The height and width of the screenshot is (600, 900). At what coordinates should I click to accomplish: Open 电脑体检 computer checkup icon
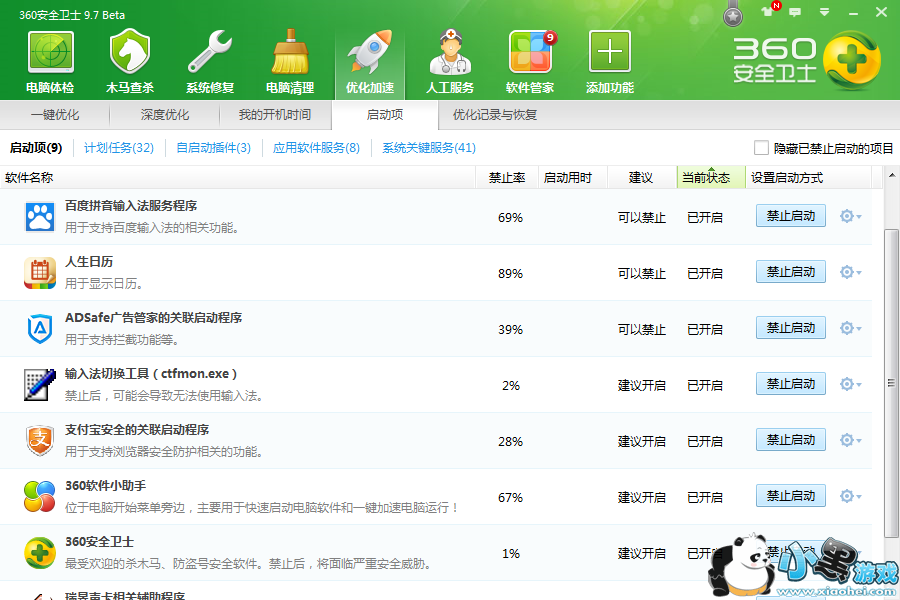coord(50,52)
